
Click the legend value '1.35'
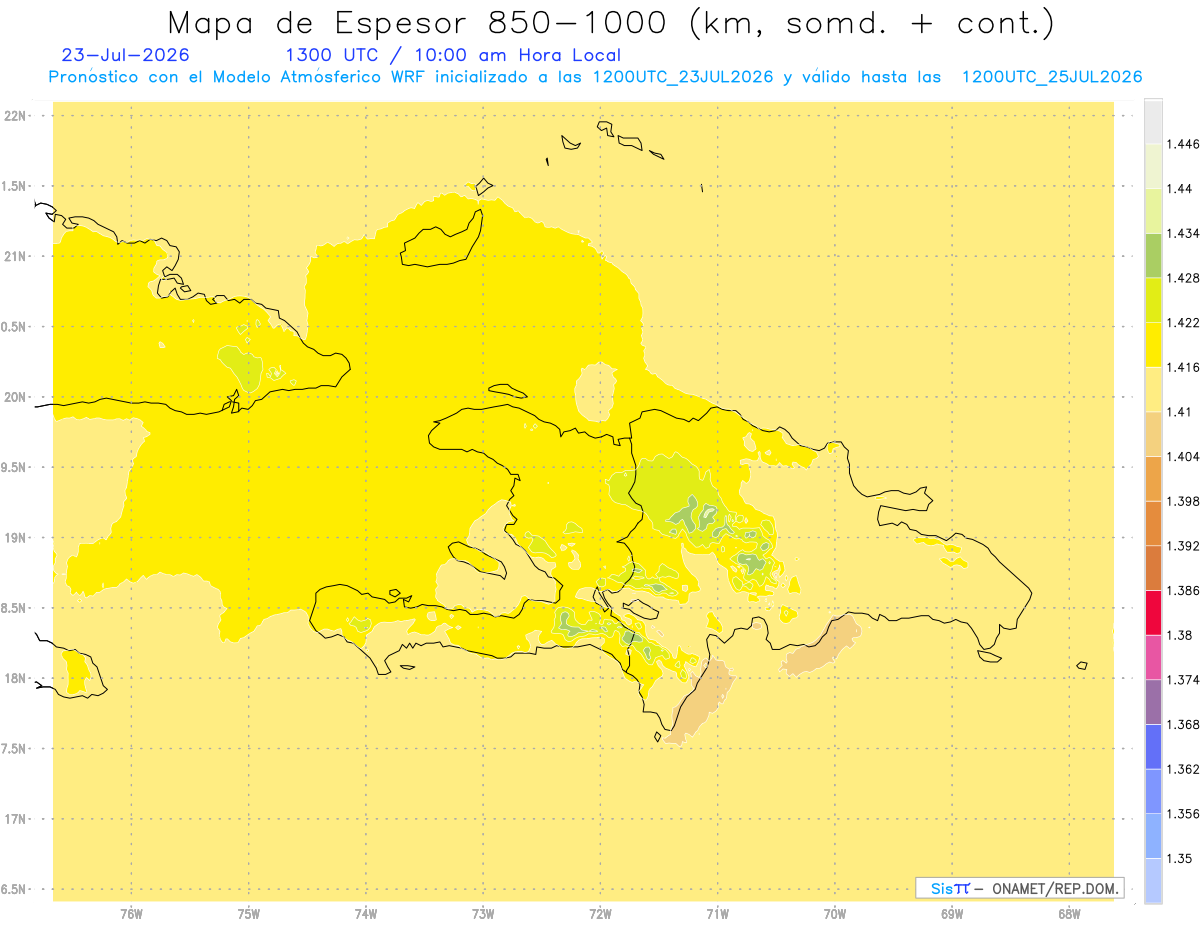[1179, 858]
